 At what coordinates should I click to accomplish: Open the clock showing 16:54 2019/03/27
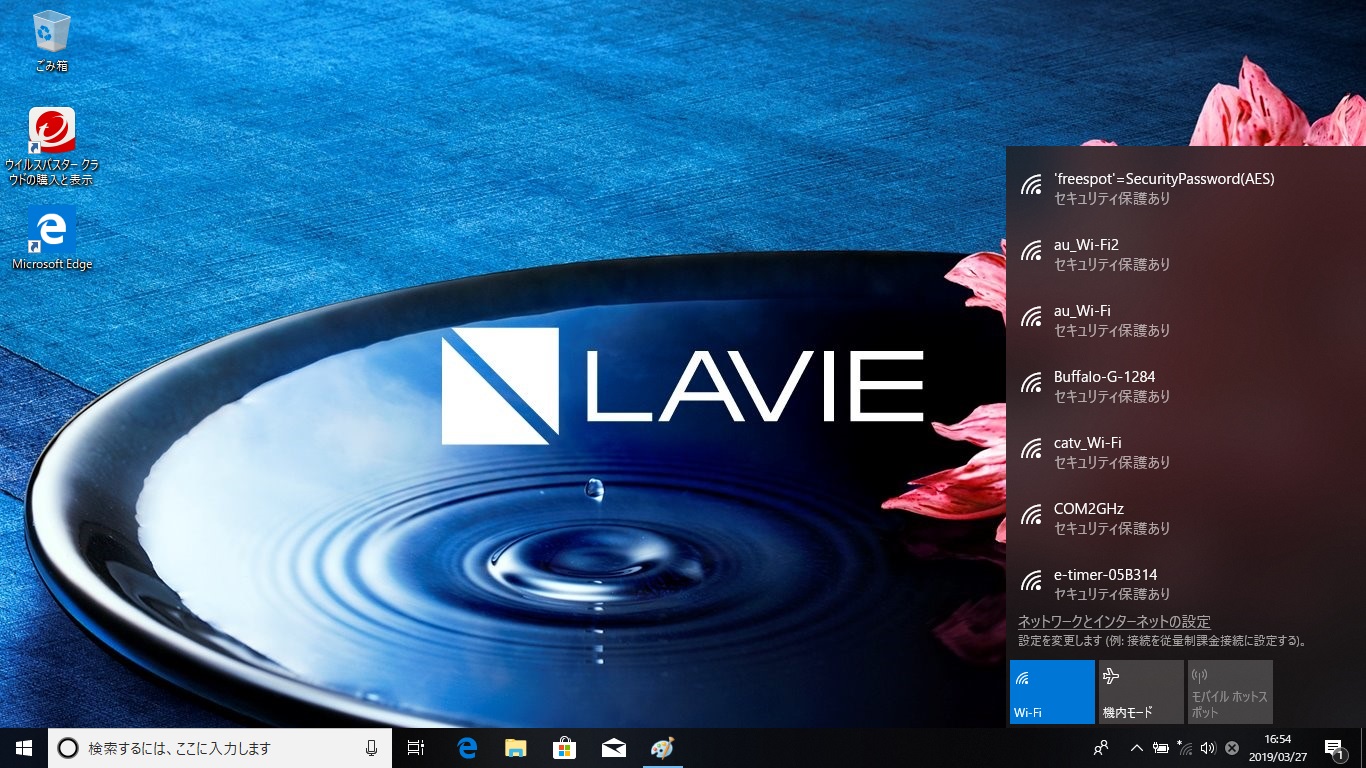pyautogui.click(x=1278, y=748)
